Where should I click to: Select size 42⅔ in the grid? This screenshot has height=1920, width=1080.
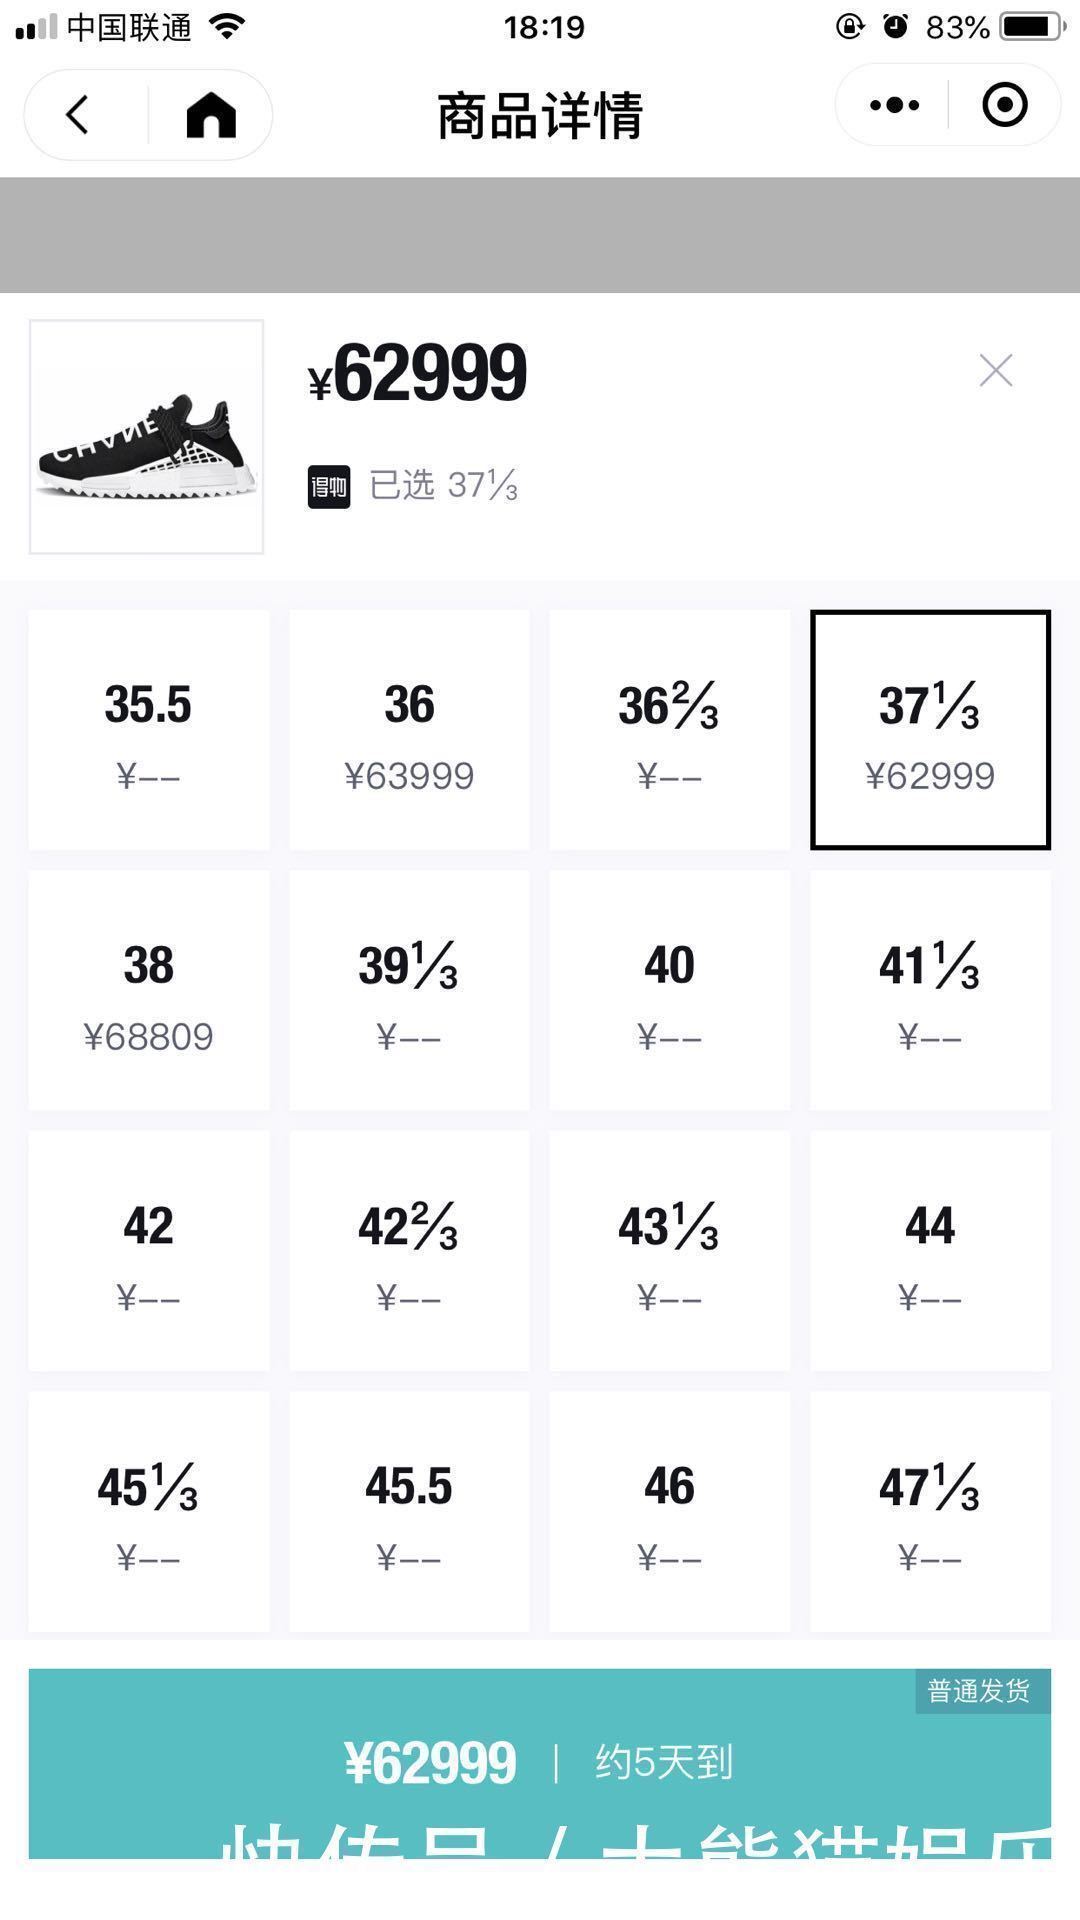[410, 1250]
